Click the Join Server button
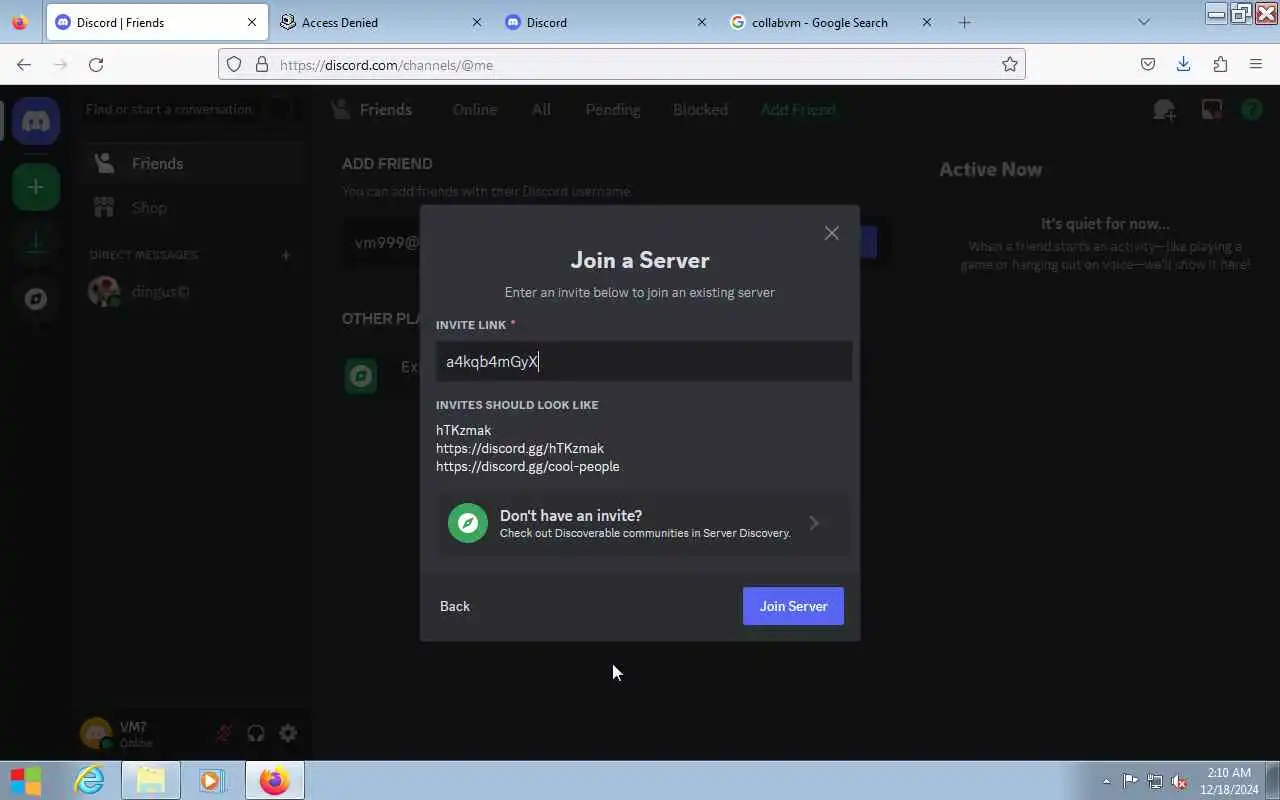1280x800 pixels. point(793,606)
